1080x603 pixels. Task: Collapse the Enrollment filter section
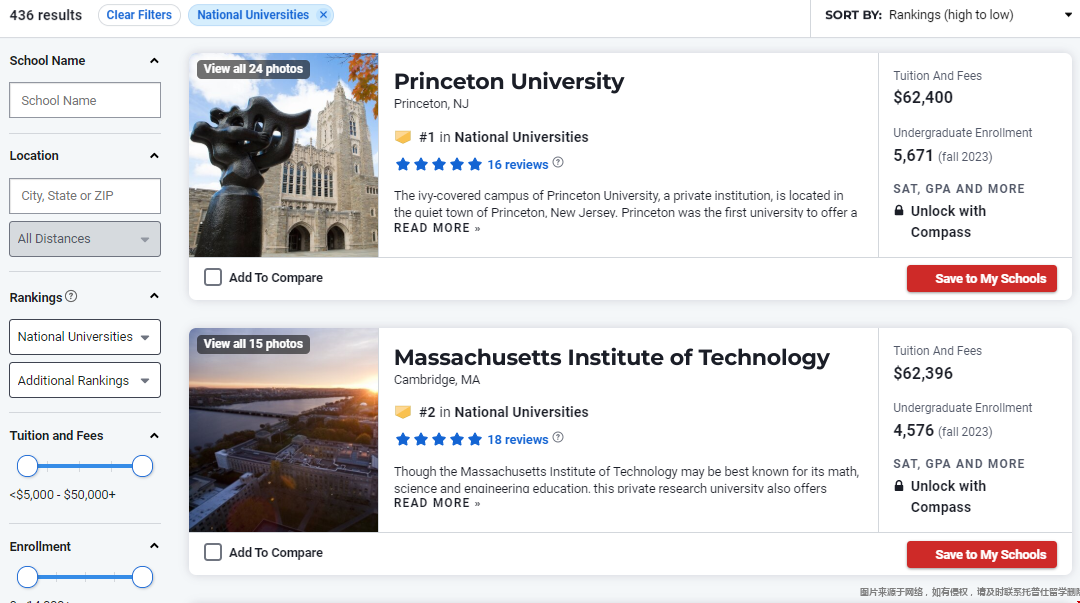click(x=154, y=546)
